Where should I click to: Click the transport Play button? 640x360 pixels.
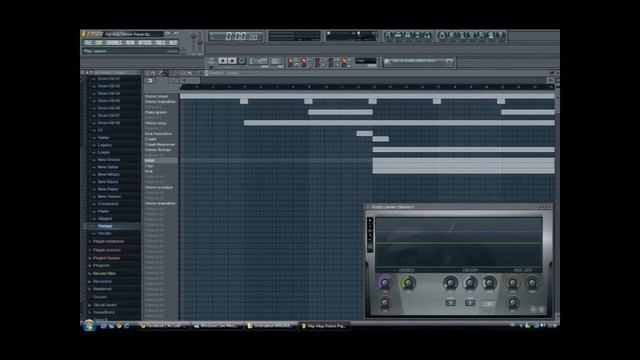click(x=223, y=61)
